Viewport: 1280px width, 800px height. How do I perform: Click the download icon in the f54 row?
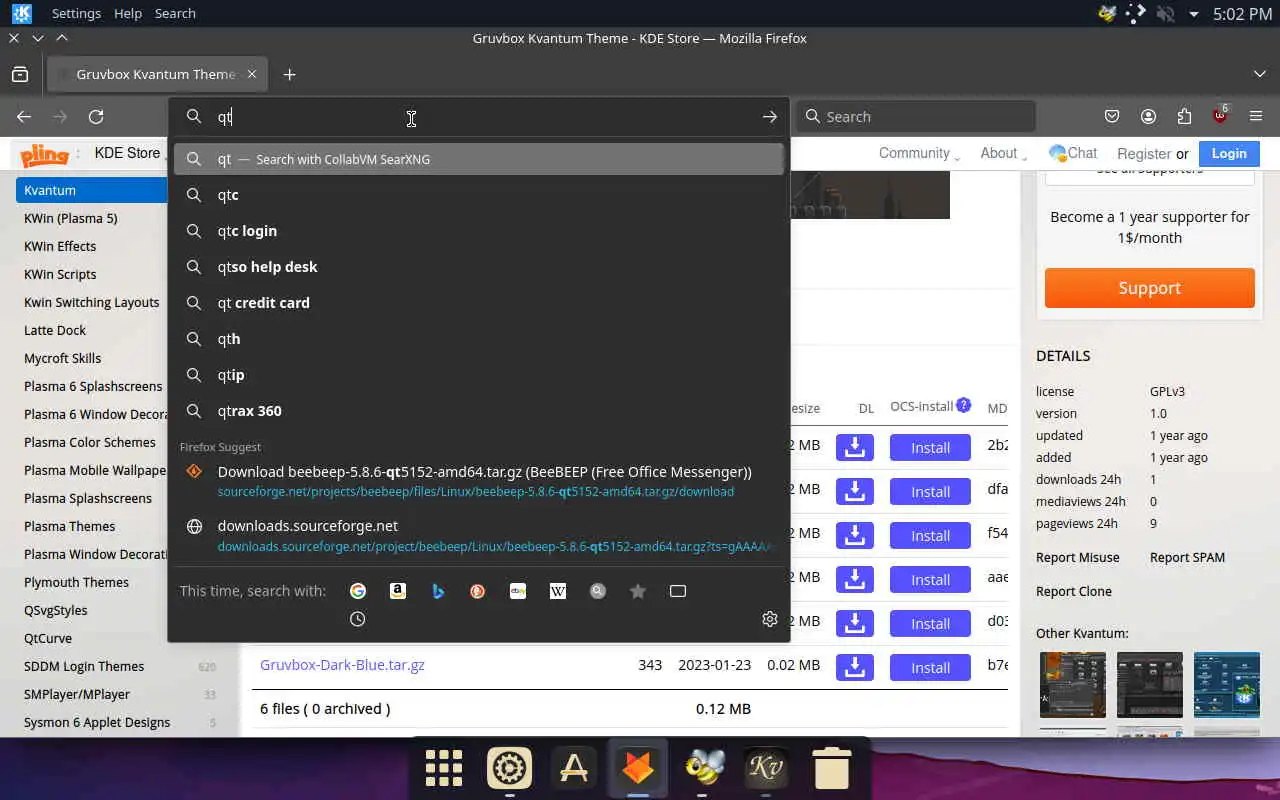[x=855, y=535]
